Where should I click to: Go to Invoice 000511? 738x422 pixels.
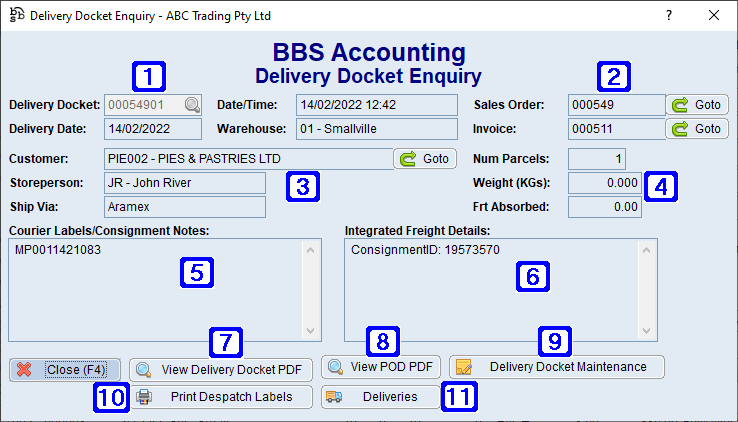point(697,128)
